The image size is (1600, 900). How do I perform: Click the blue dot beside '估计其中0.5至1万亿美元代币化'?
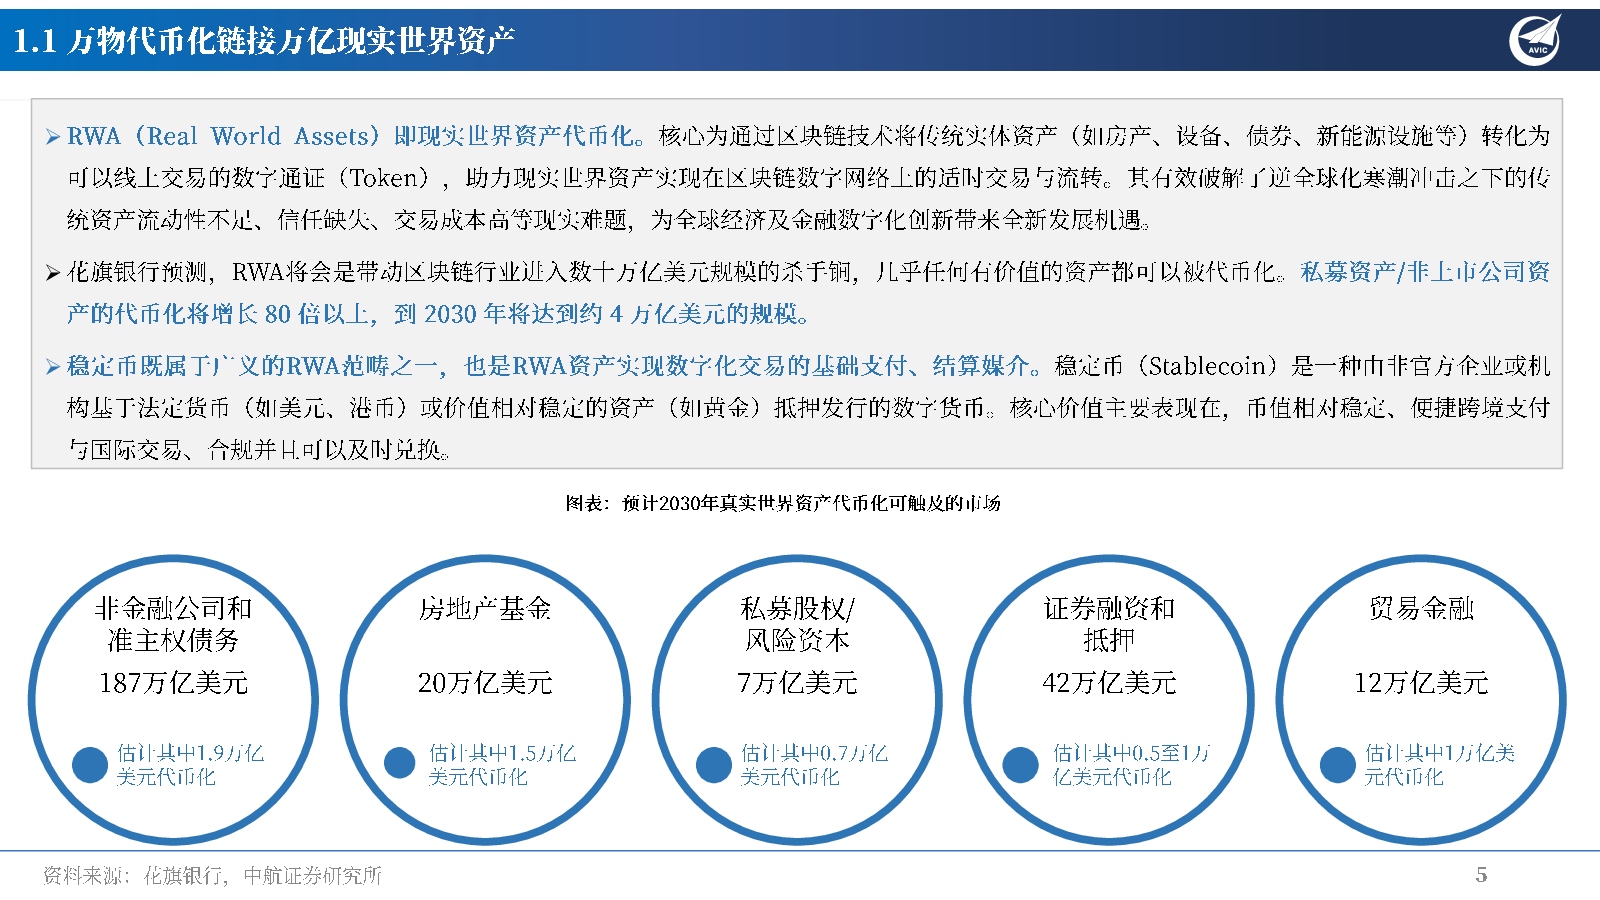pyautogui.click(x=1021, y=765)
